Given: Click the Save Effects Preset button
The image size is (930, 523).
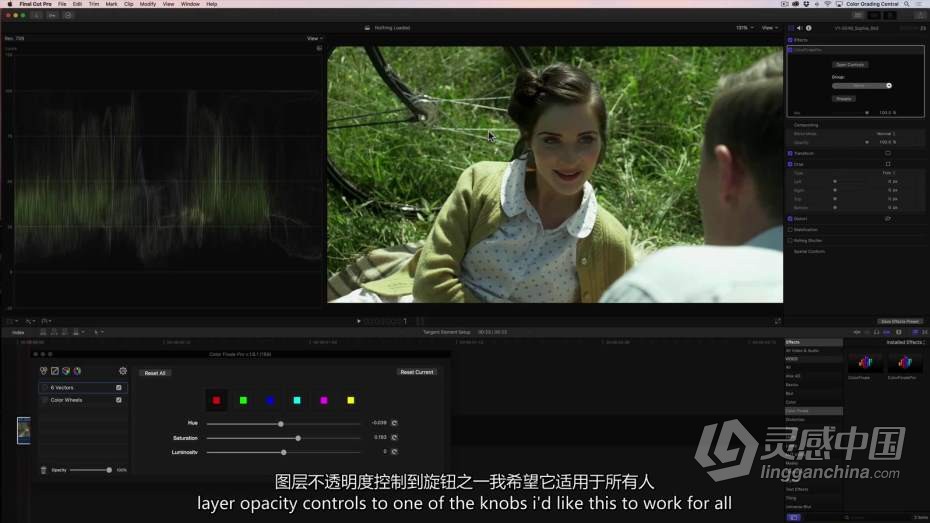Looking at the screenshot, I should click(x=899, y=321).
